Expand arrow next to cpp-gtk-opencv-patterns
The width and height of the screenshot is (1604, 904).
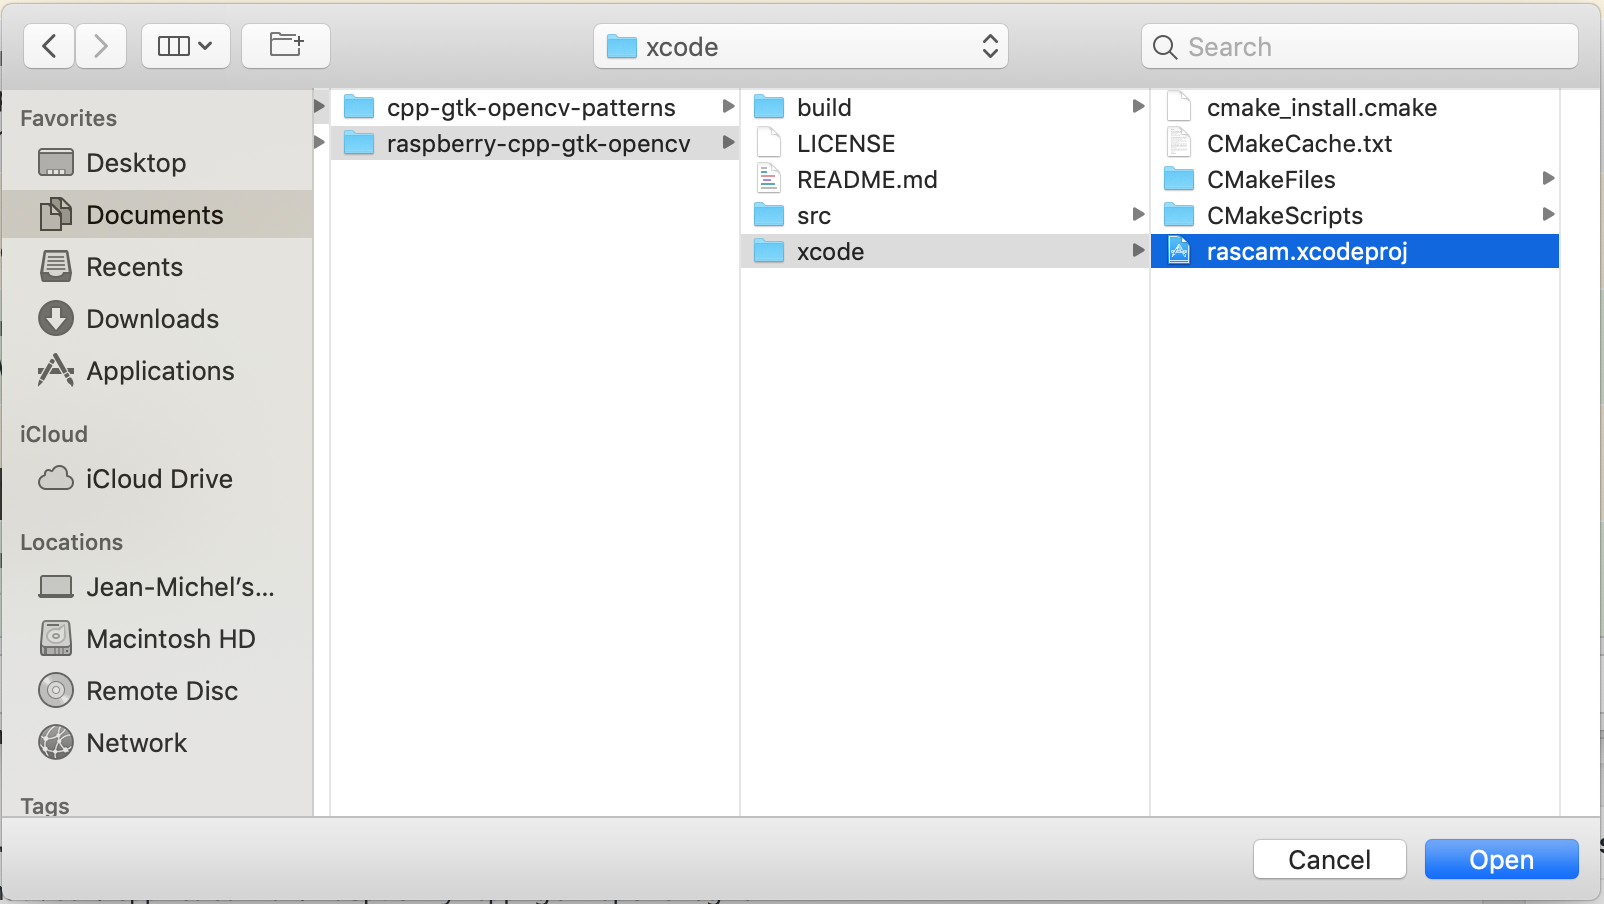[x=728, y=106]
